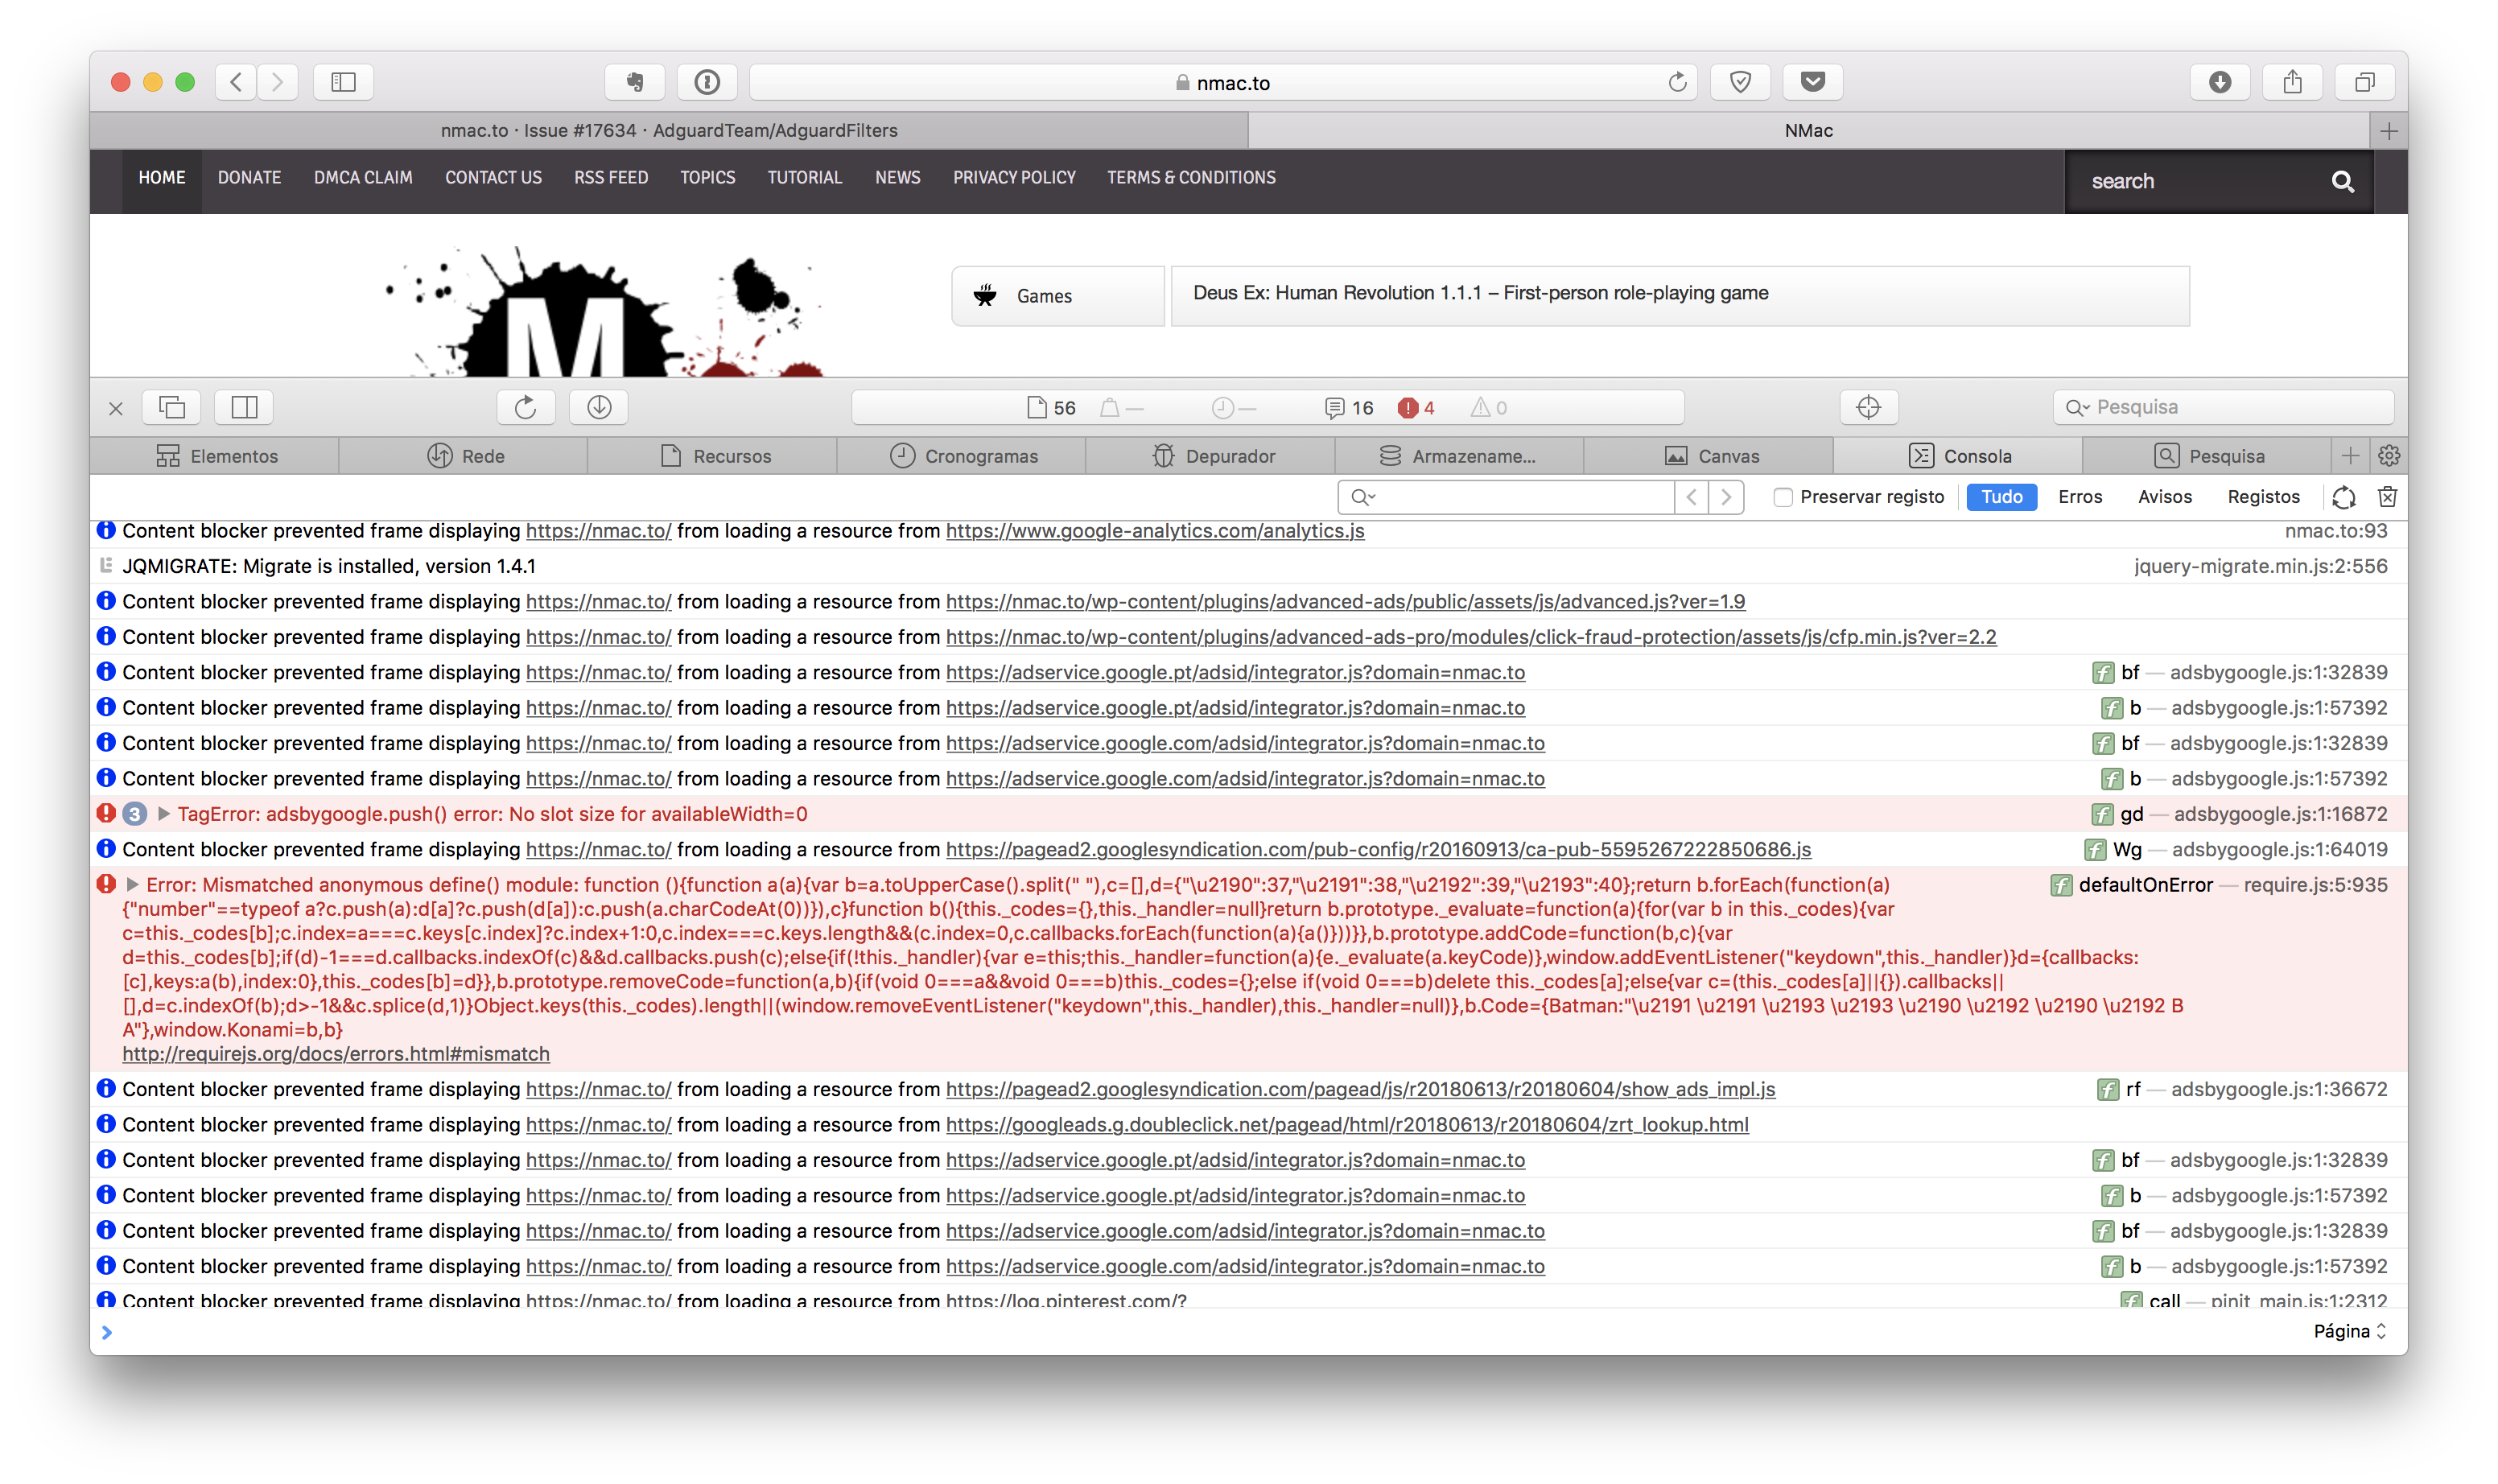The width and height of the screenshot is (2498, 1484).
Task: Open the Web Inspector settings gear
Action: tap(2390, 455)
